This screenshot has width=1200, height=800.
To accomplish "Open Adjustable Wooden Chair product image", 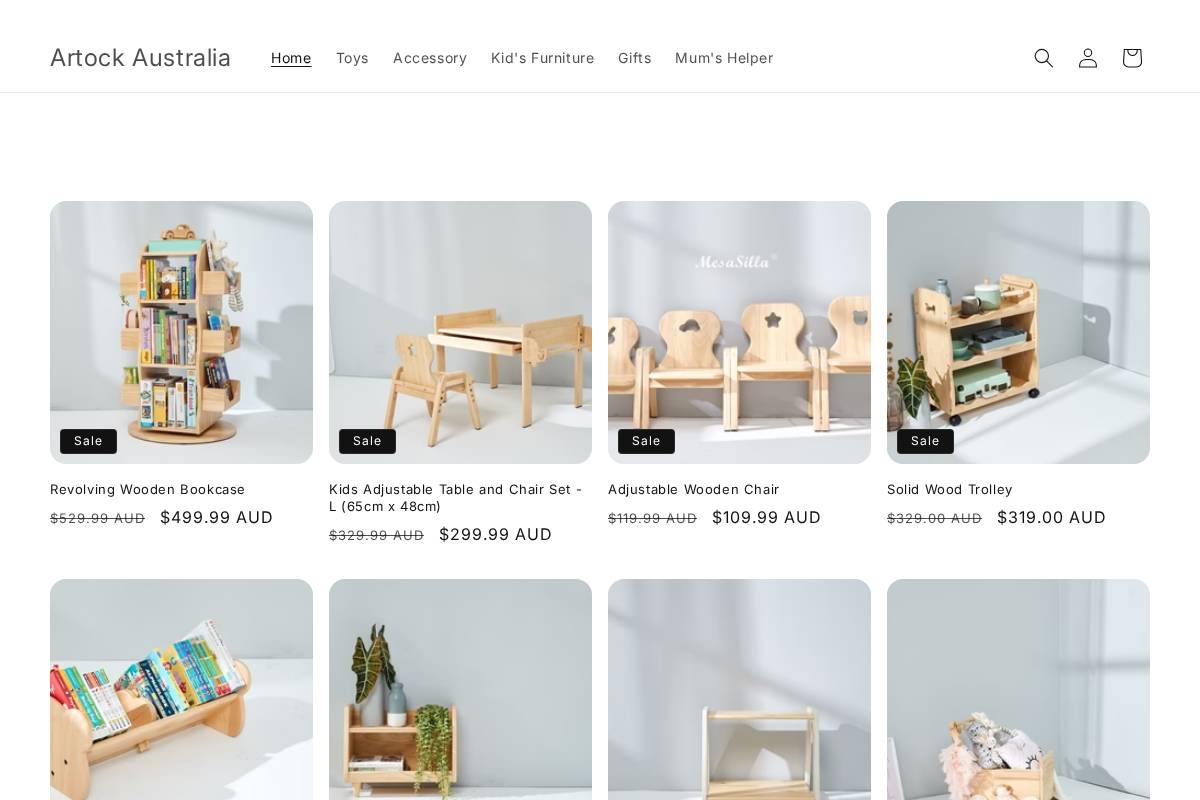I will coord(739,332).
